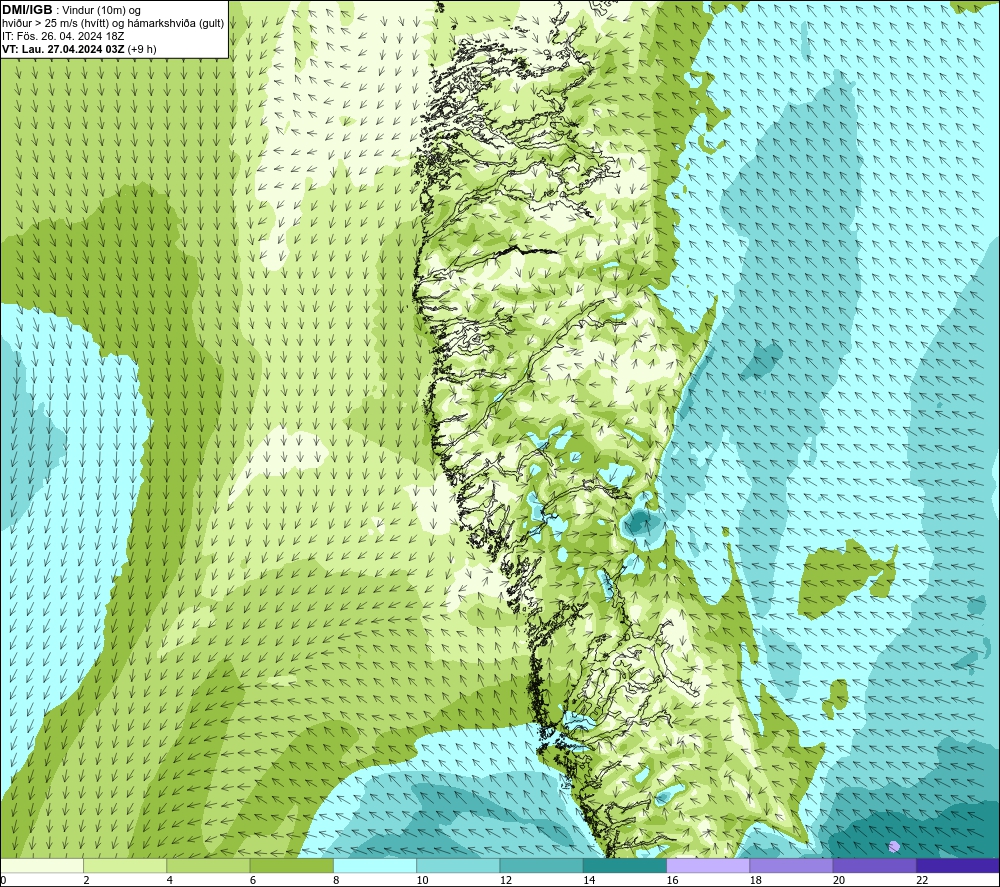Click the 'hviður > 25 m/s' legend description line
Viewport: 1000px width, 887px height.
click(x=113, y=24)
